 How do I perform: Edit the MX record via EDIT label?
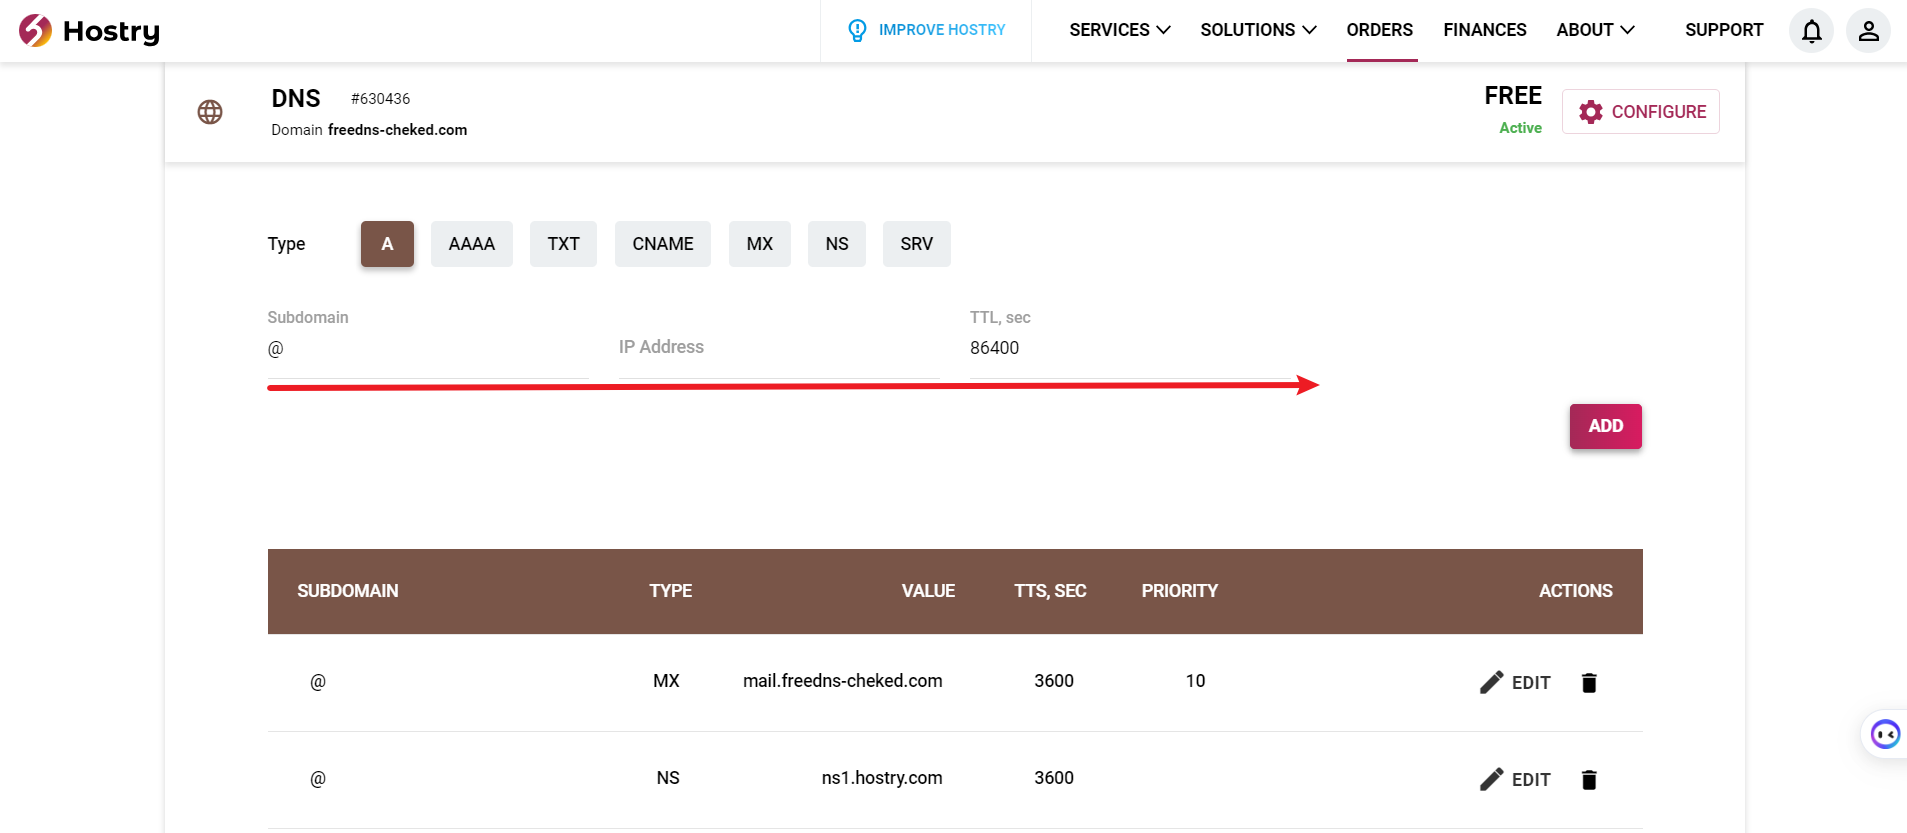(1531, 683)
